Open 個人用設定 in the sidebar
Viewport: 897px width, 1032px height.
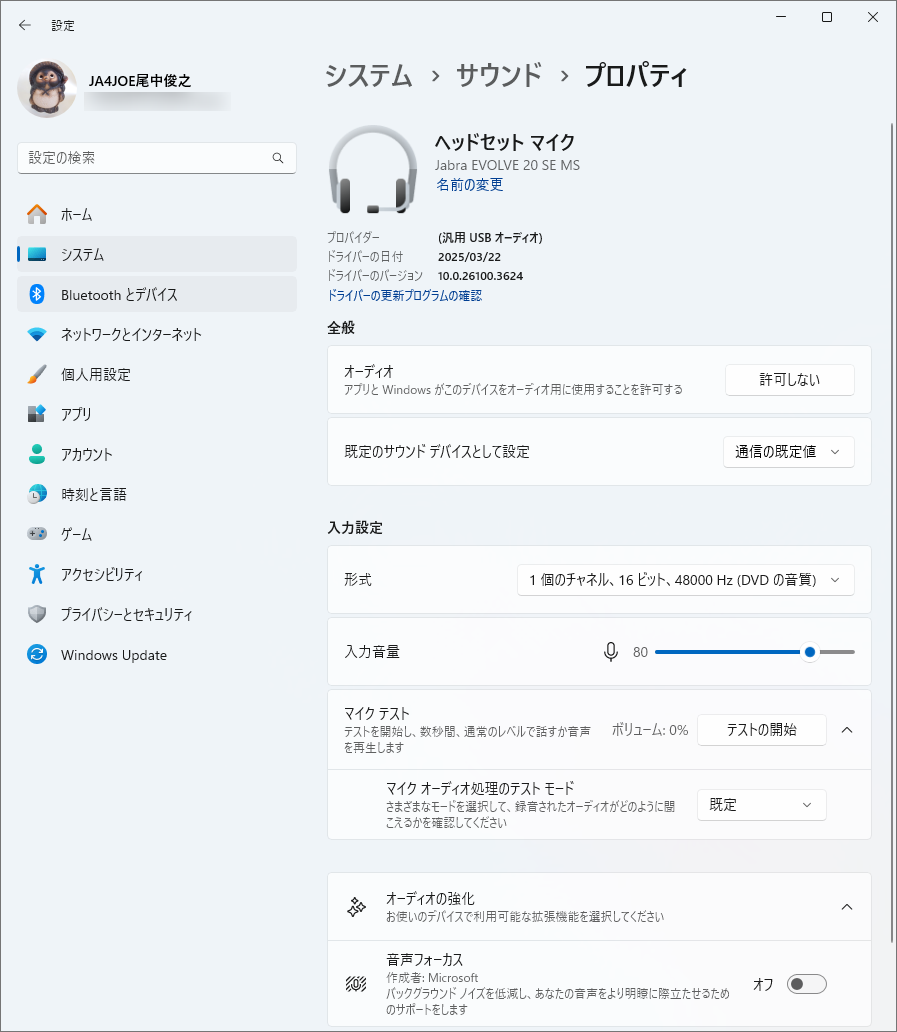click(x=157, y=374)
